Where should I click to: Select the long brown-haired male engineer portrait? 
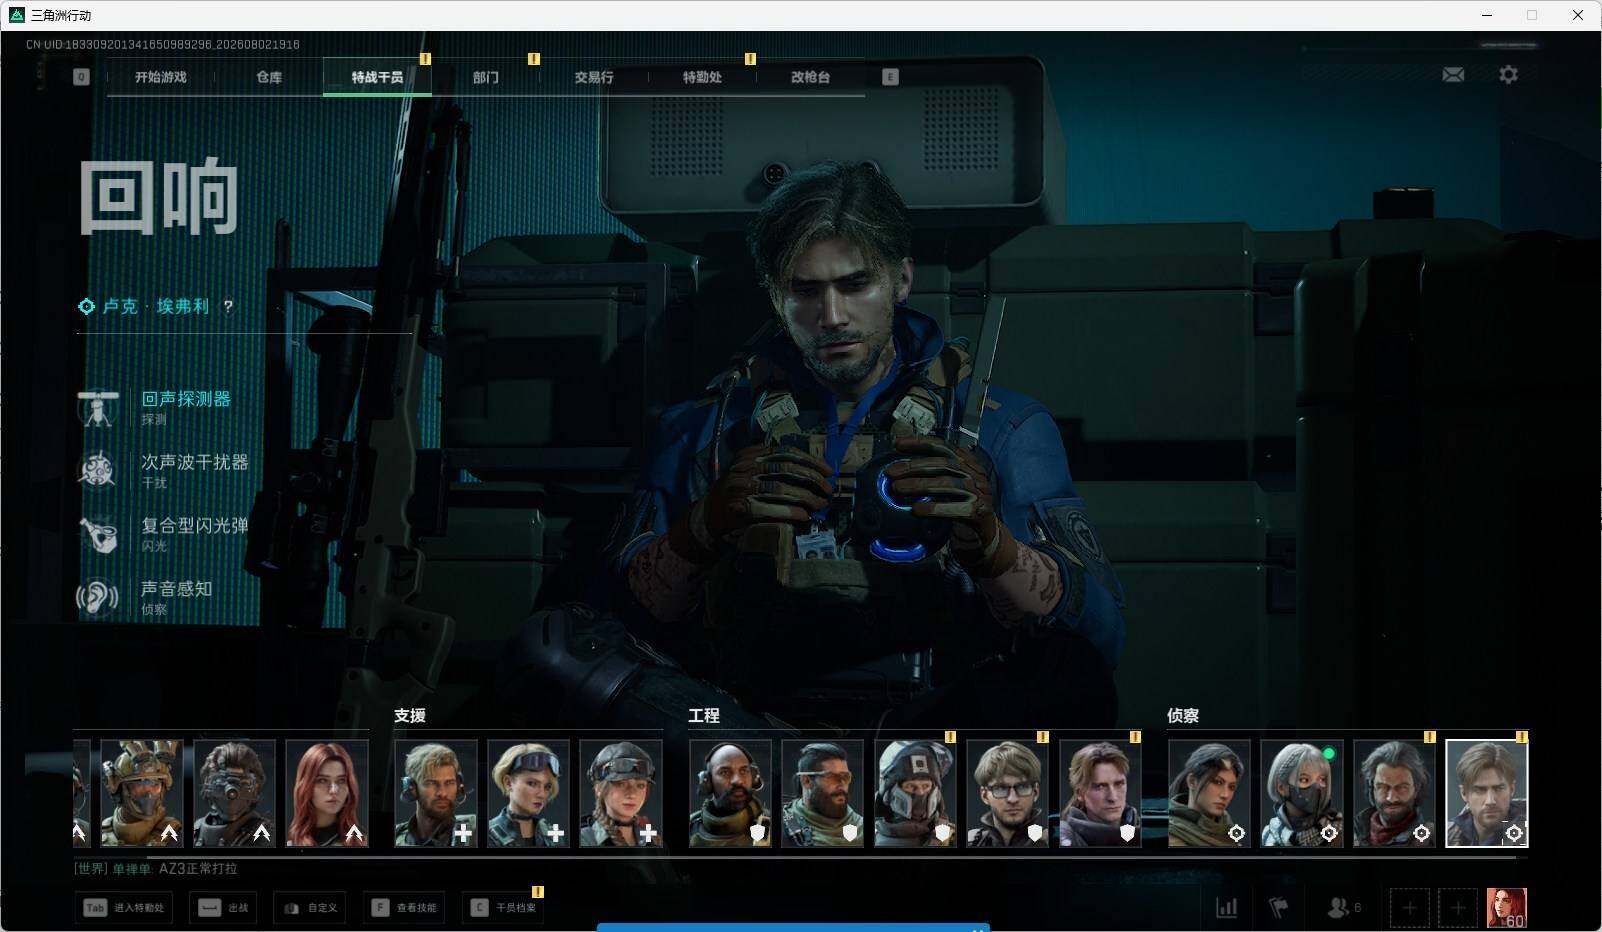(1100, 793)
